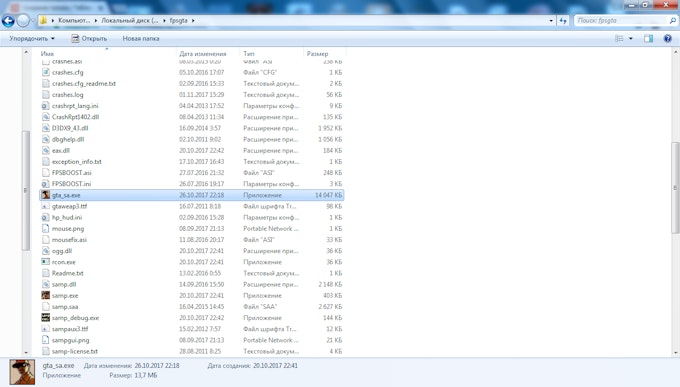Select the CrashRpt1402.dll file icon
The height and width of the screenshot is (387, 680).
46,117
